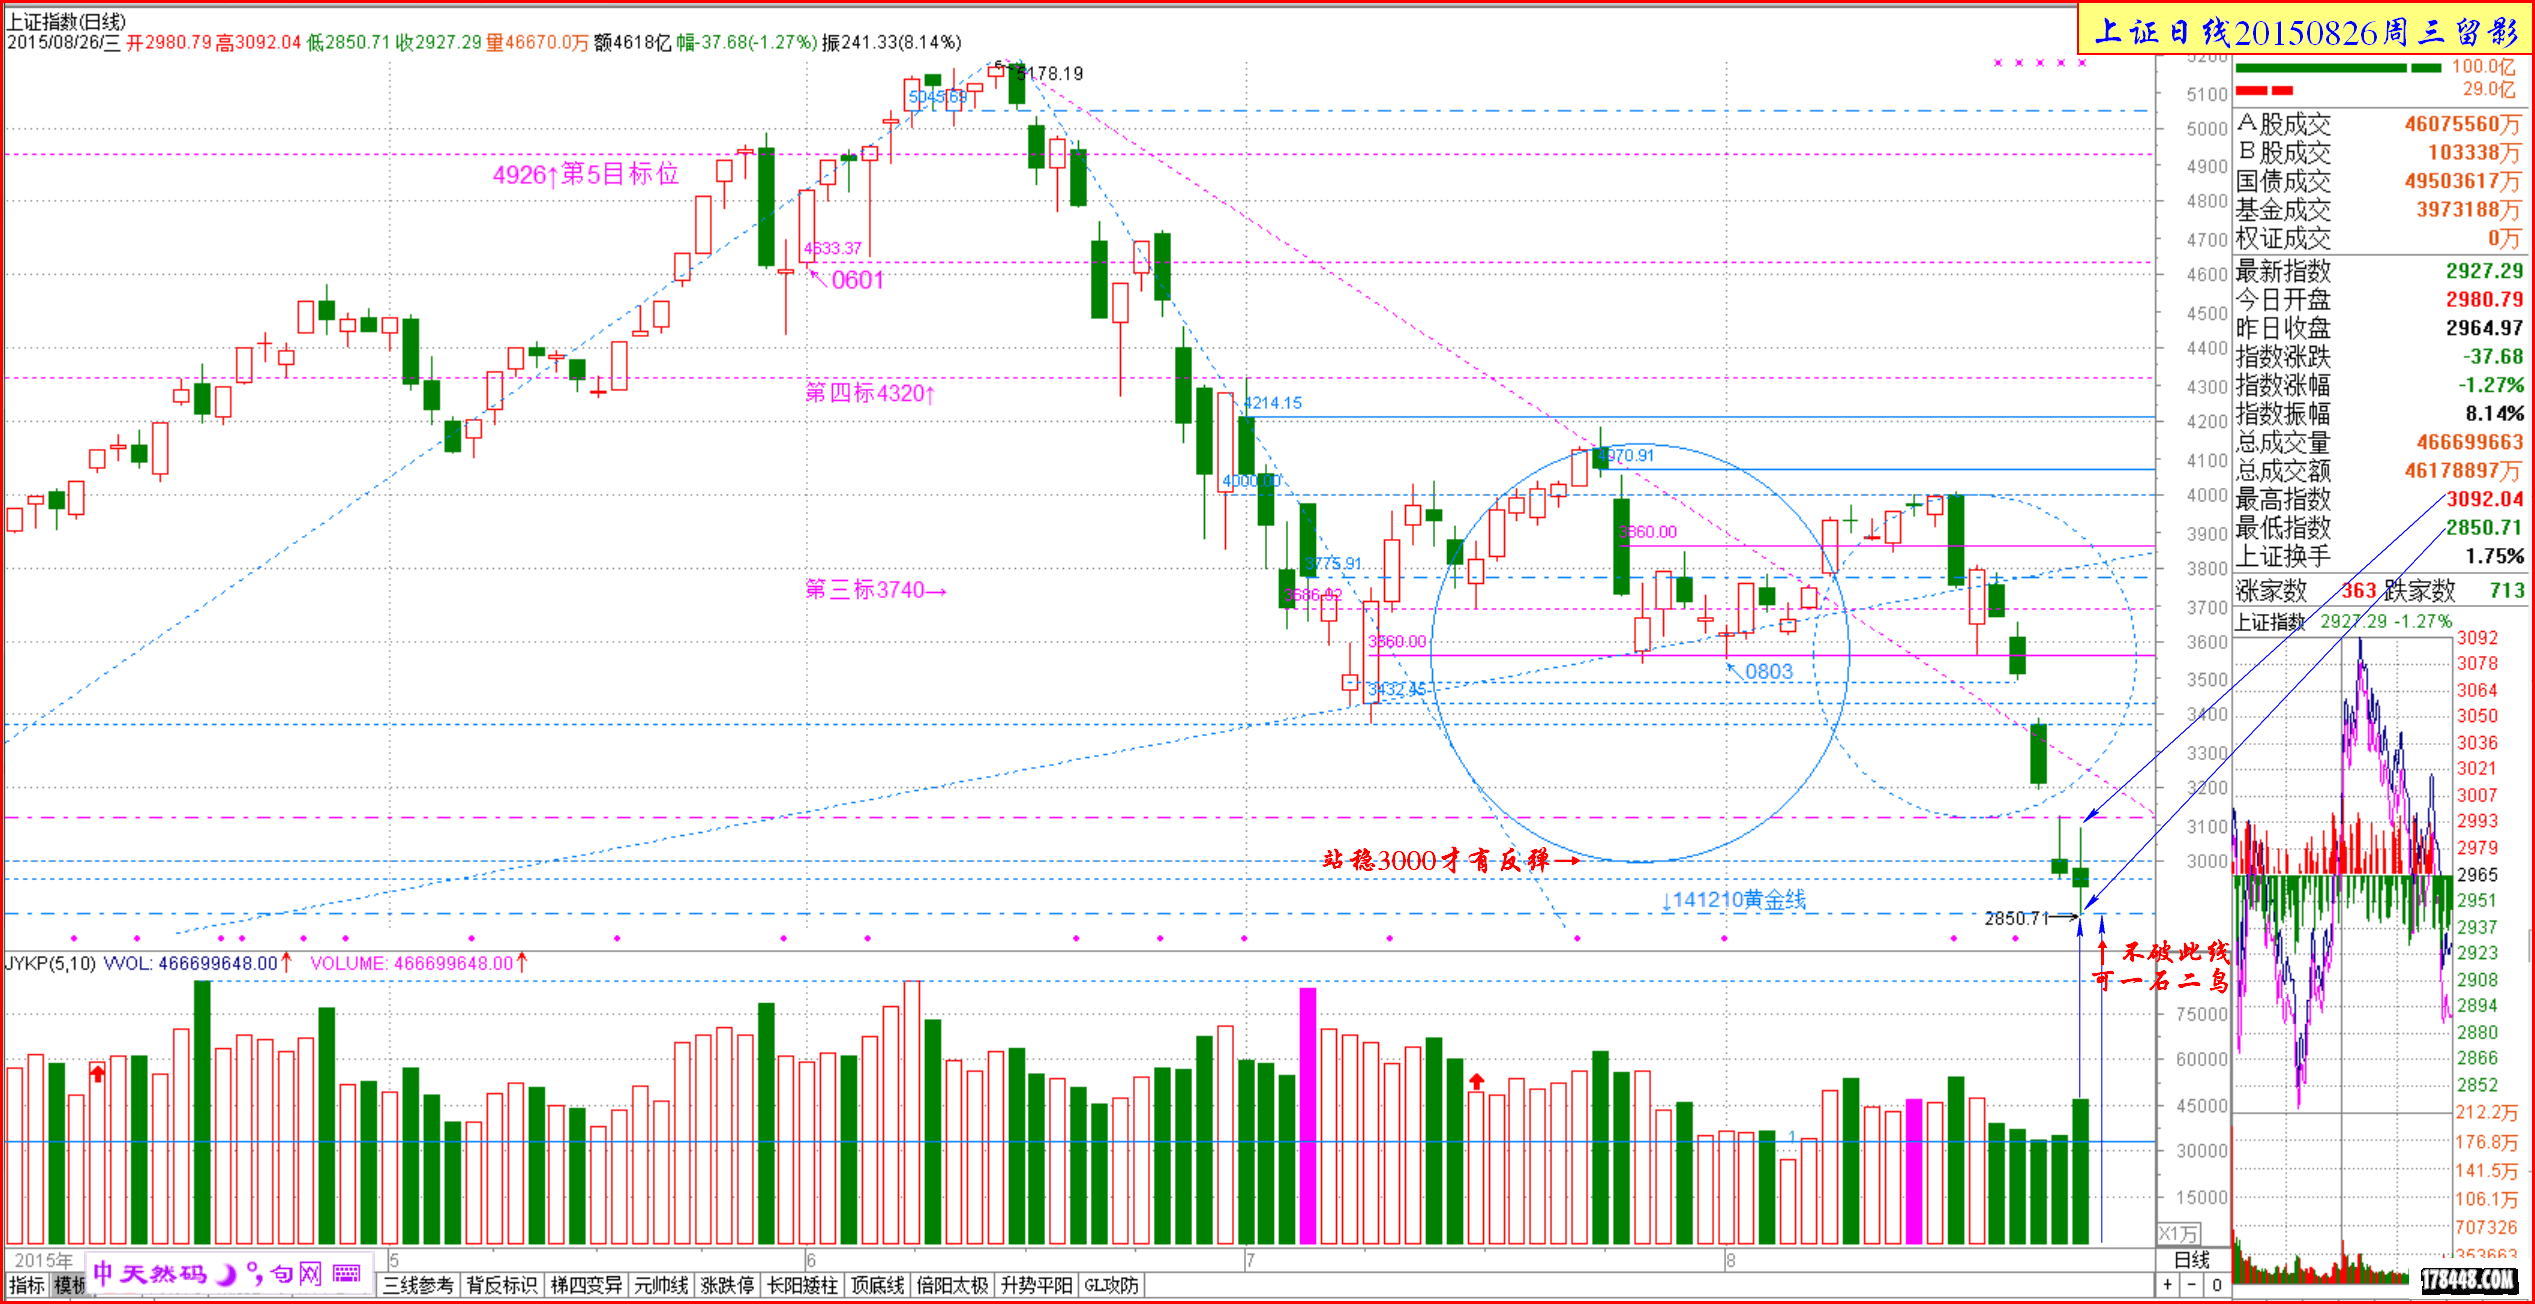The width and height of the screenshot is (2535, 1304).
Task: Click the 第四标4320↑ annotation
Action: [x=869, y=393]
